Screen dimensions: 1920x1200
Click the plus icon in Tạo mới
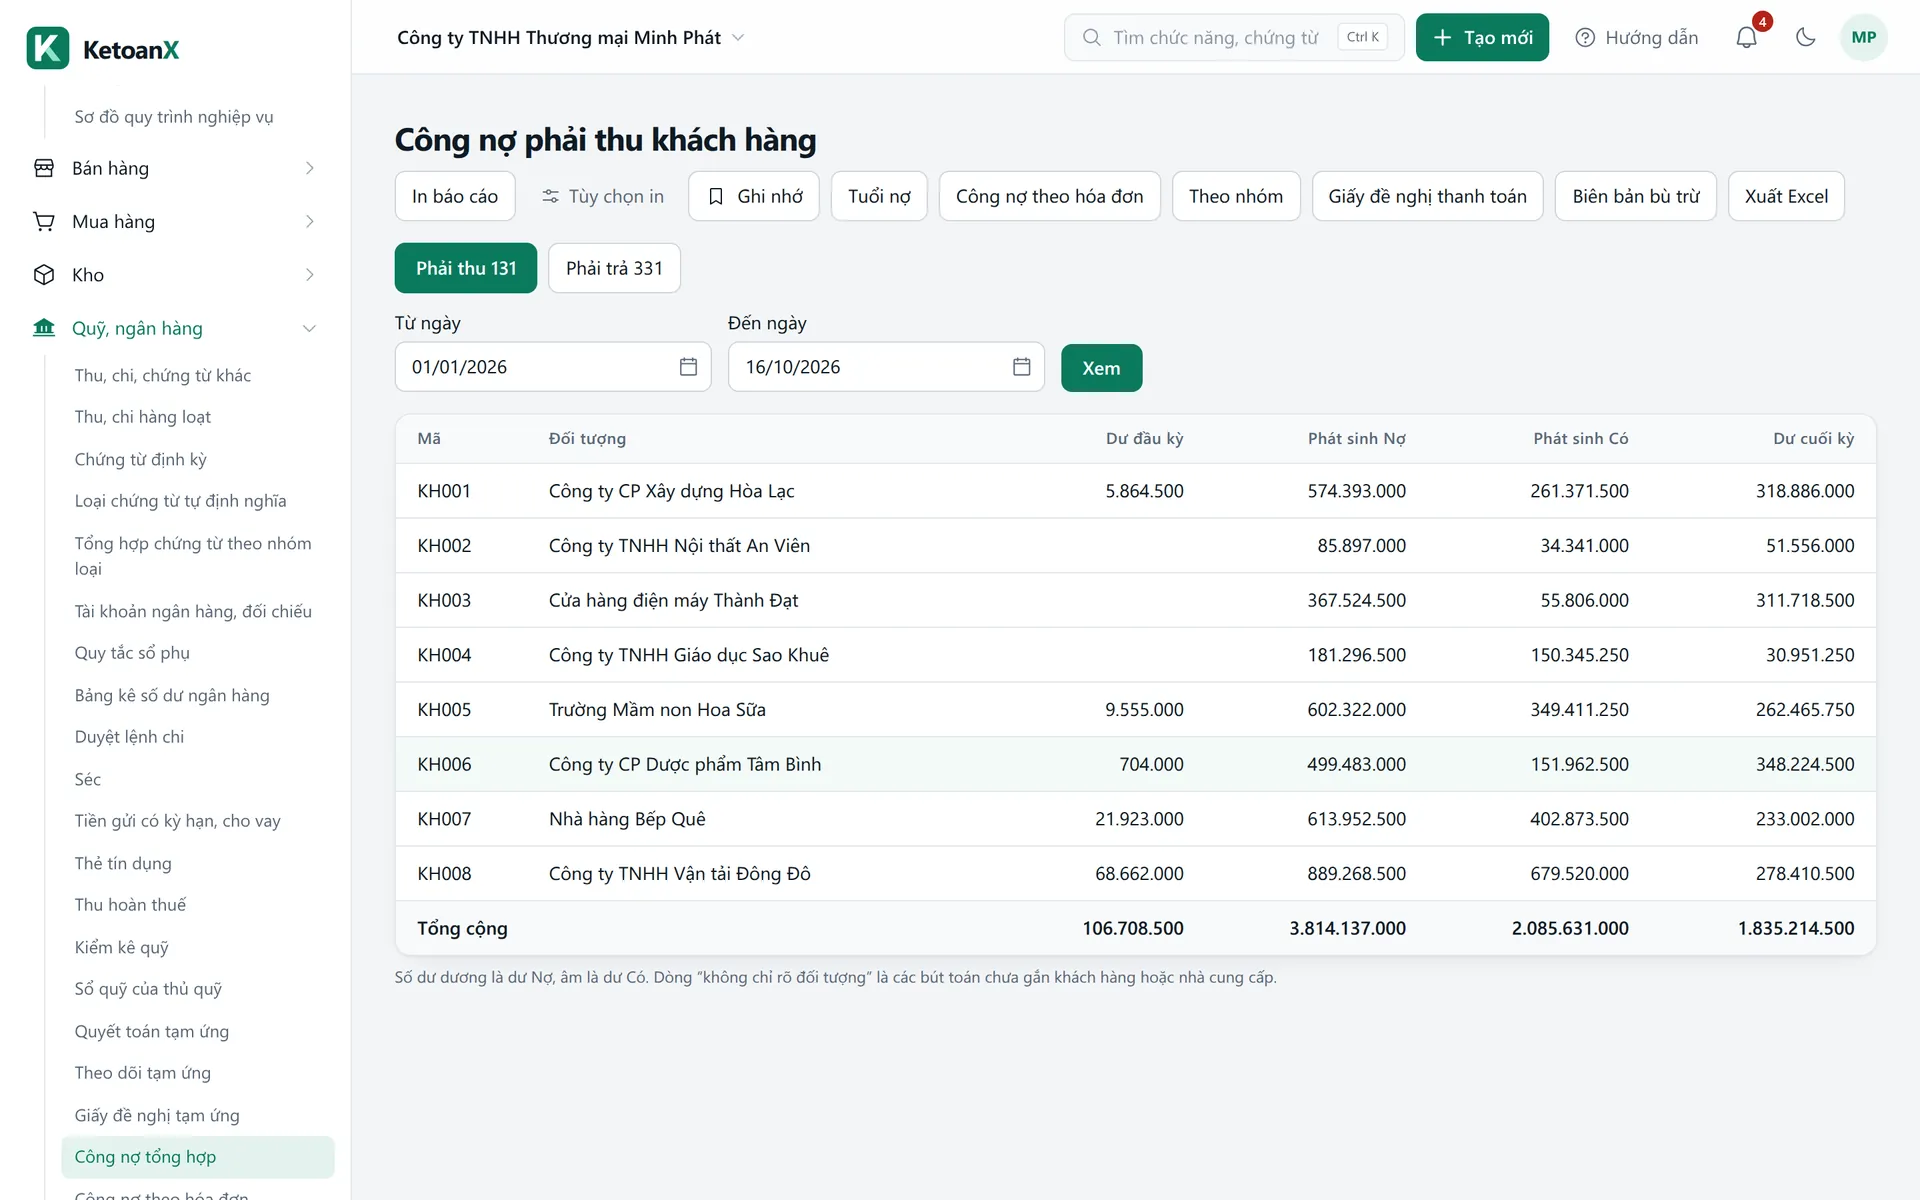point(1442,37)
